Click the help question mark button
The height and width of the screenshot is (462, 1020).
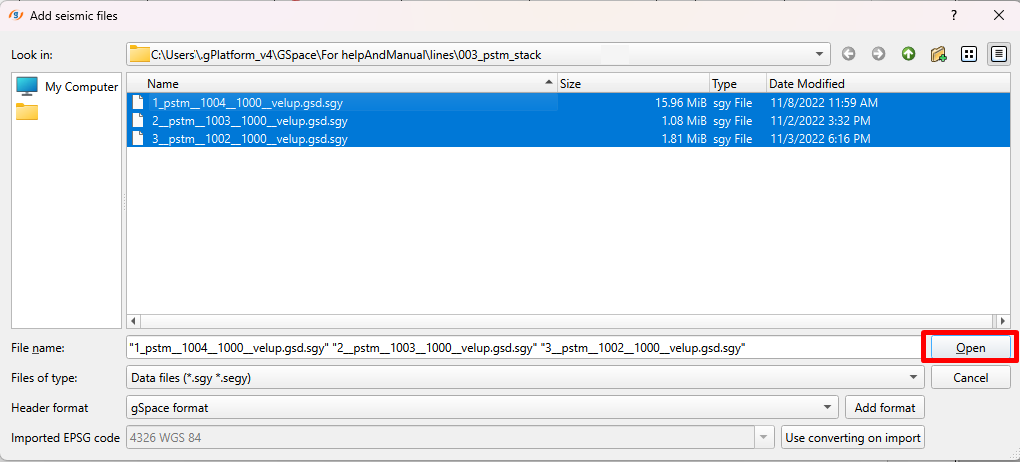pyautogui.click(x=954, y=16)
